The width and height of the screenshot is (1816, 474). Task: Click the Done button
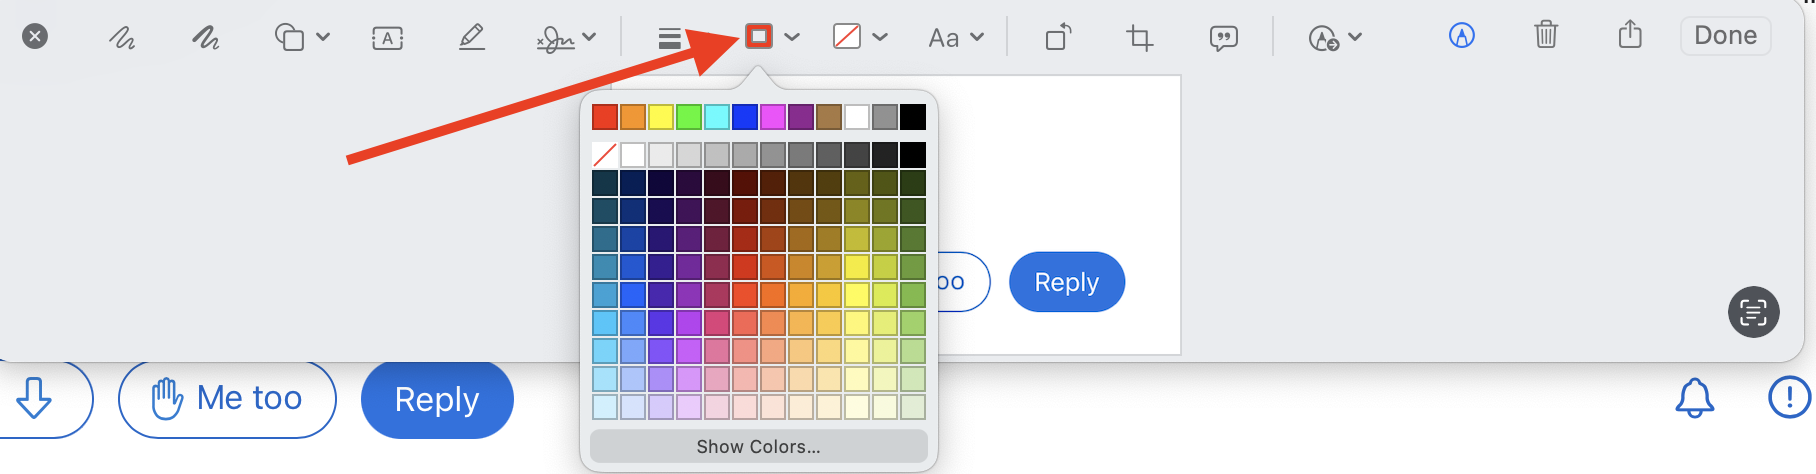1725,36
